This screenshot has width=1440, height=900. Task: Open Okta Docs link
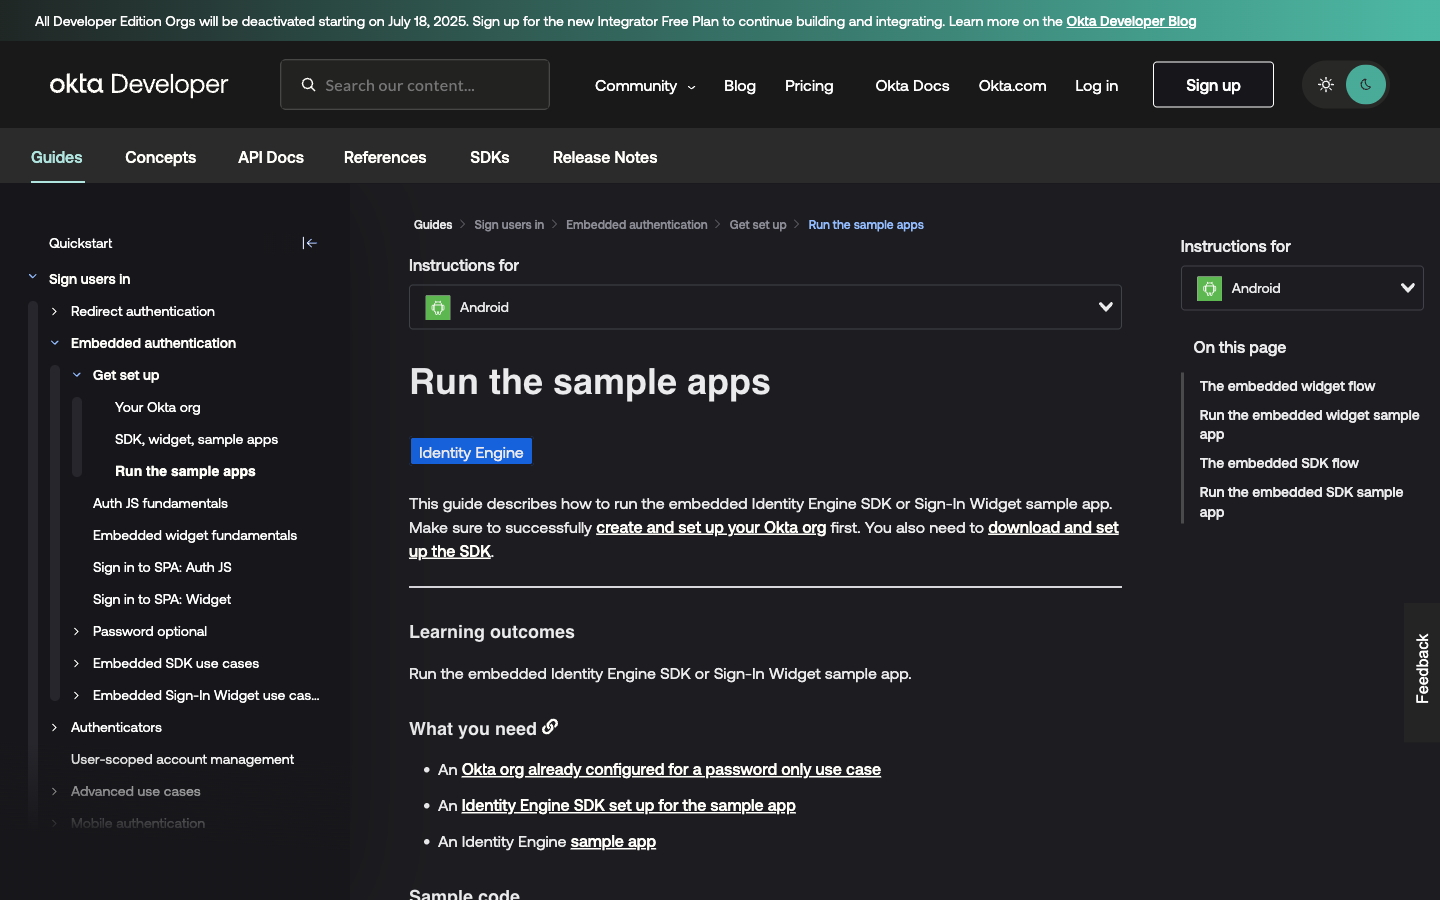(x=912, y=86)
